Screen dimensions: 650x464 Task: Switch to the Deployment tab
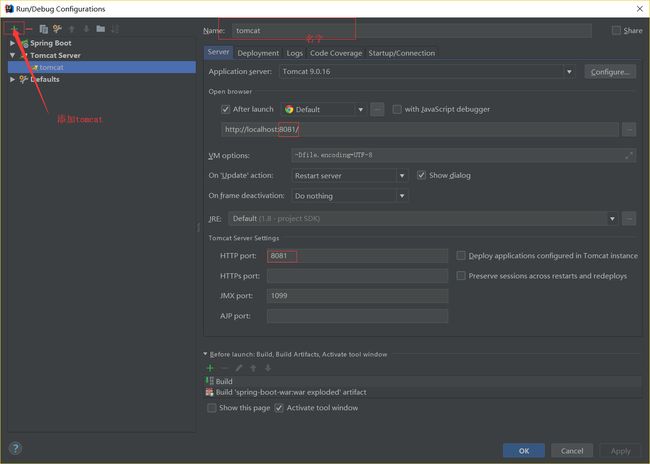pos(258,53)
